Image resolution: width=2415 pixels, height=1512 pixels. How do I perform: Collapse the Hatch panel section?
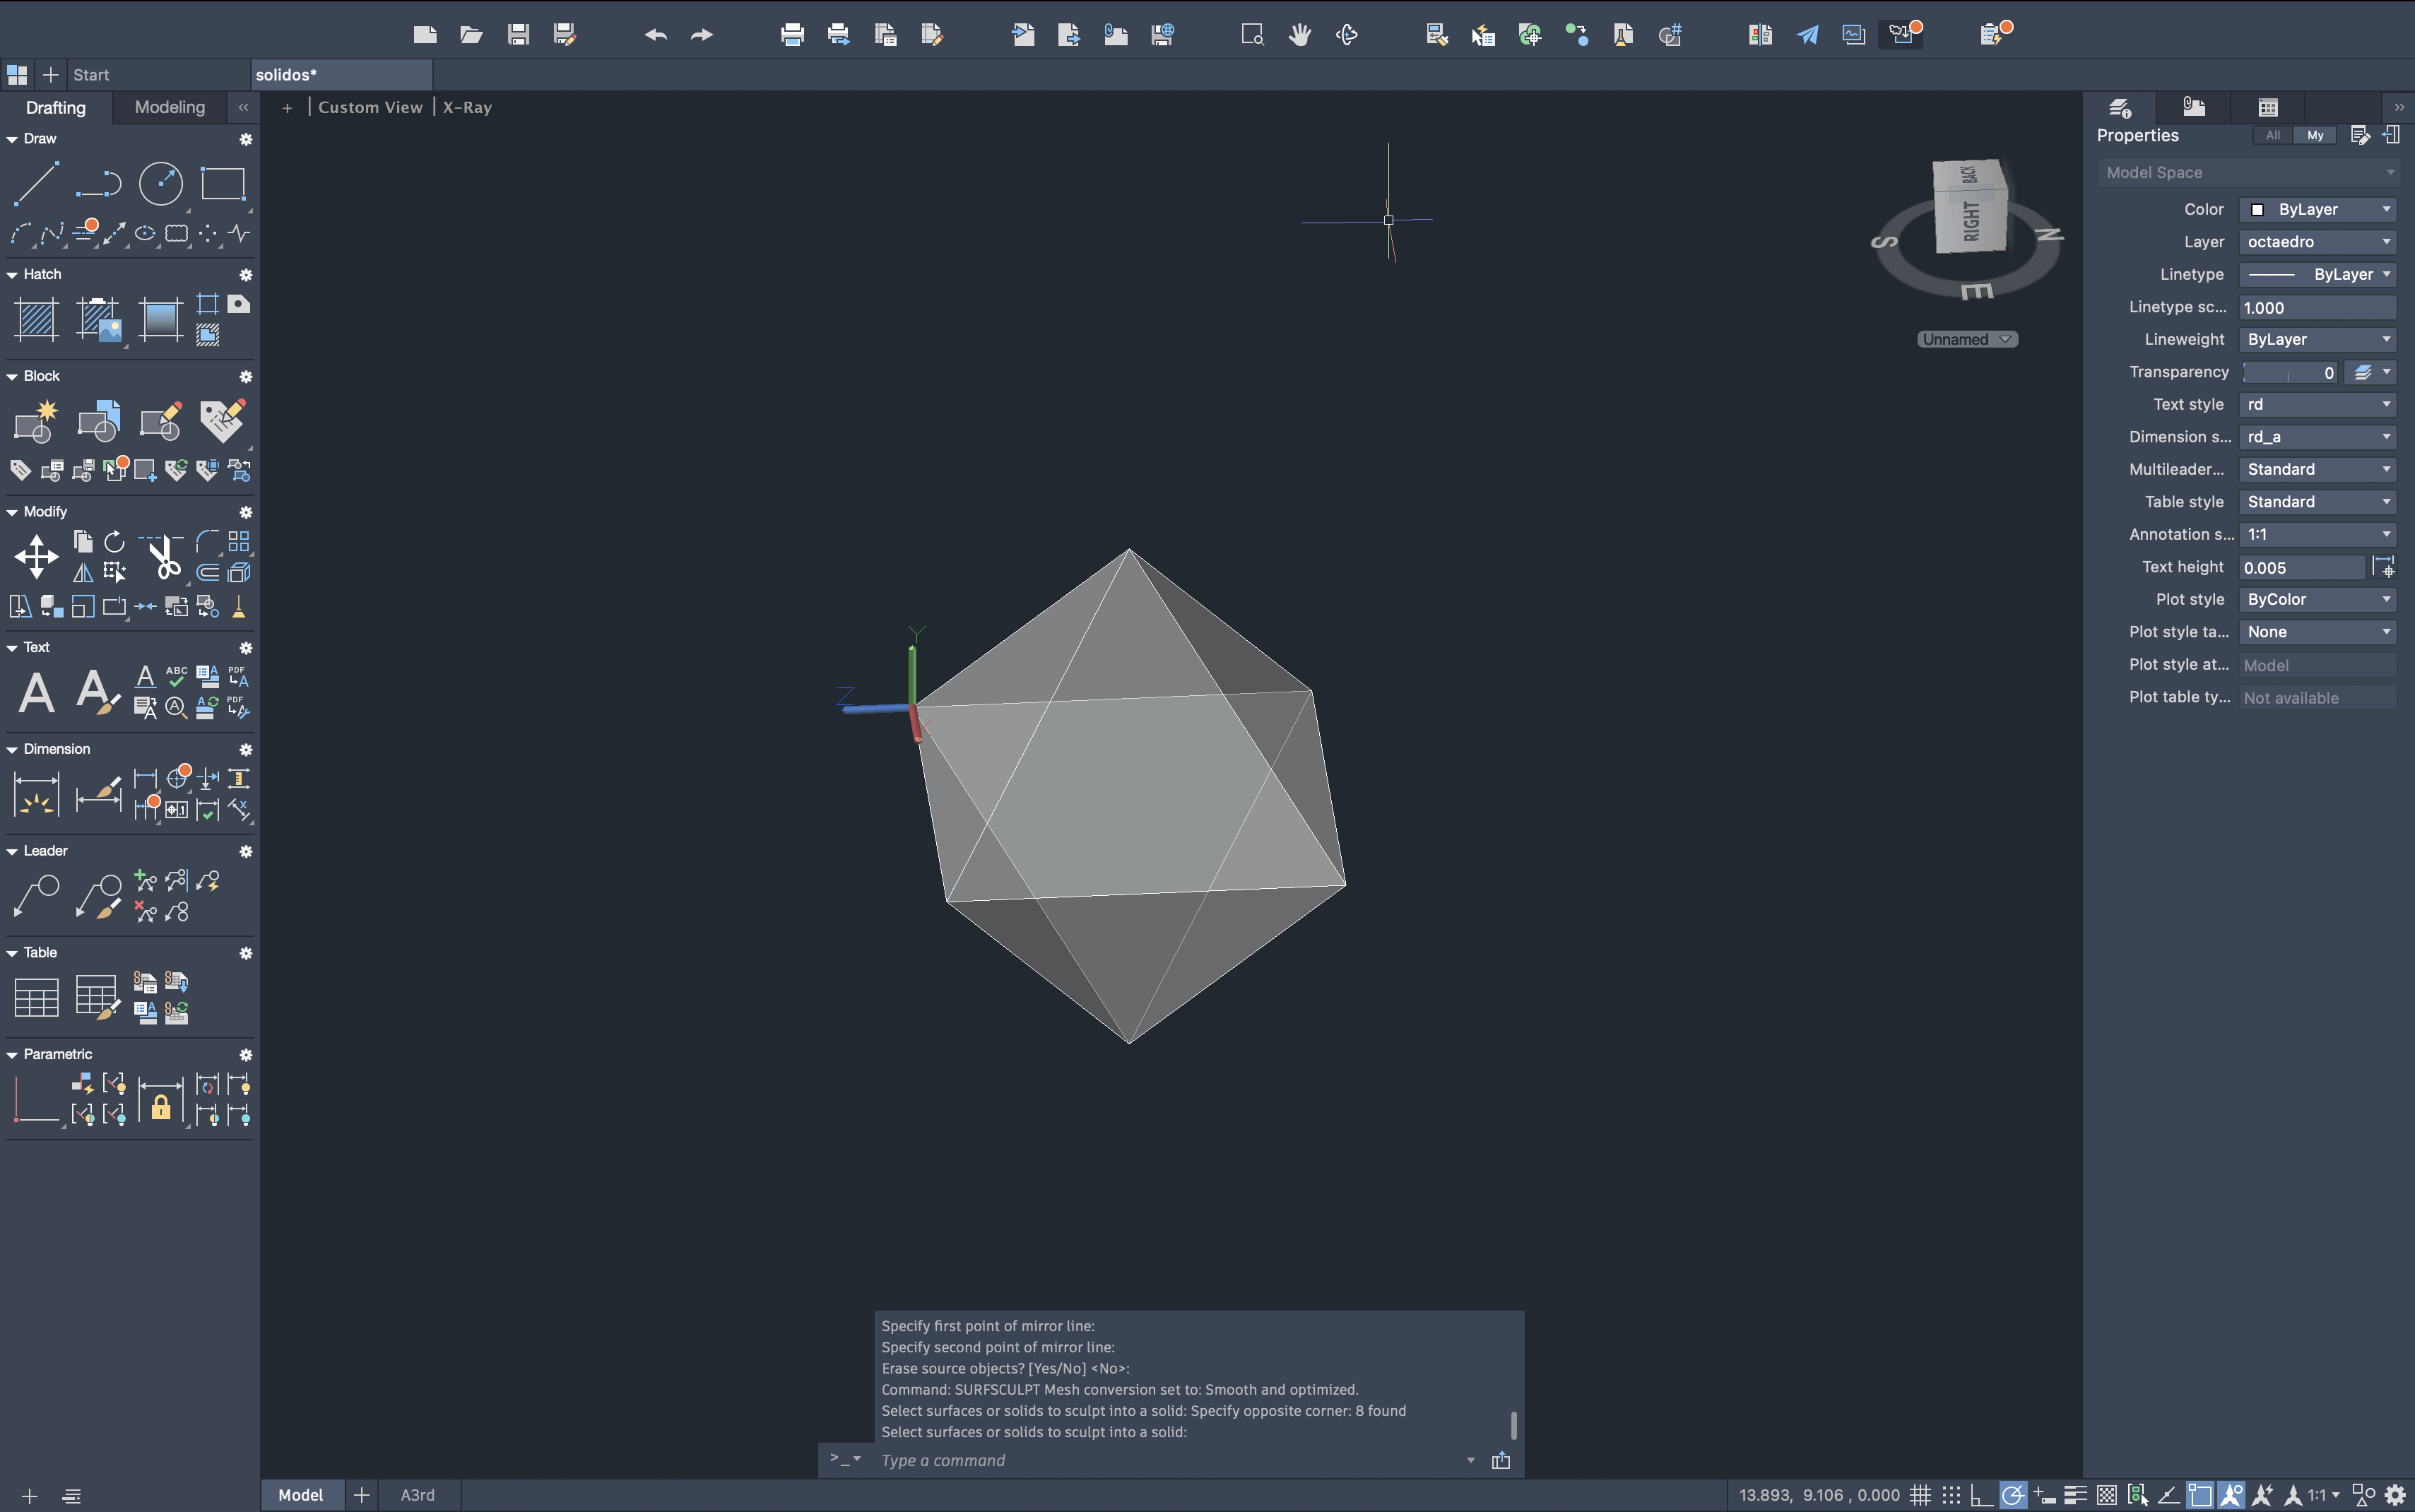[12, 275]
